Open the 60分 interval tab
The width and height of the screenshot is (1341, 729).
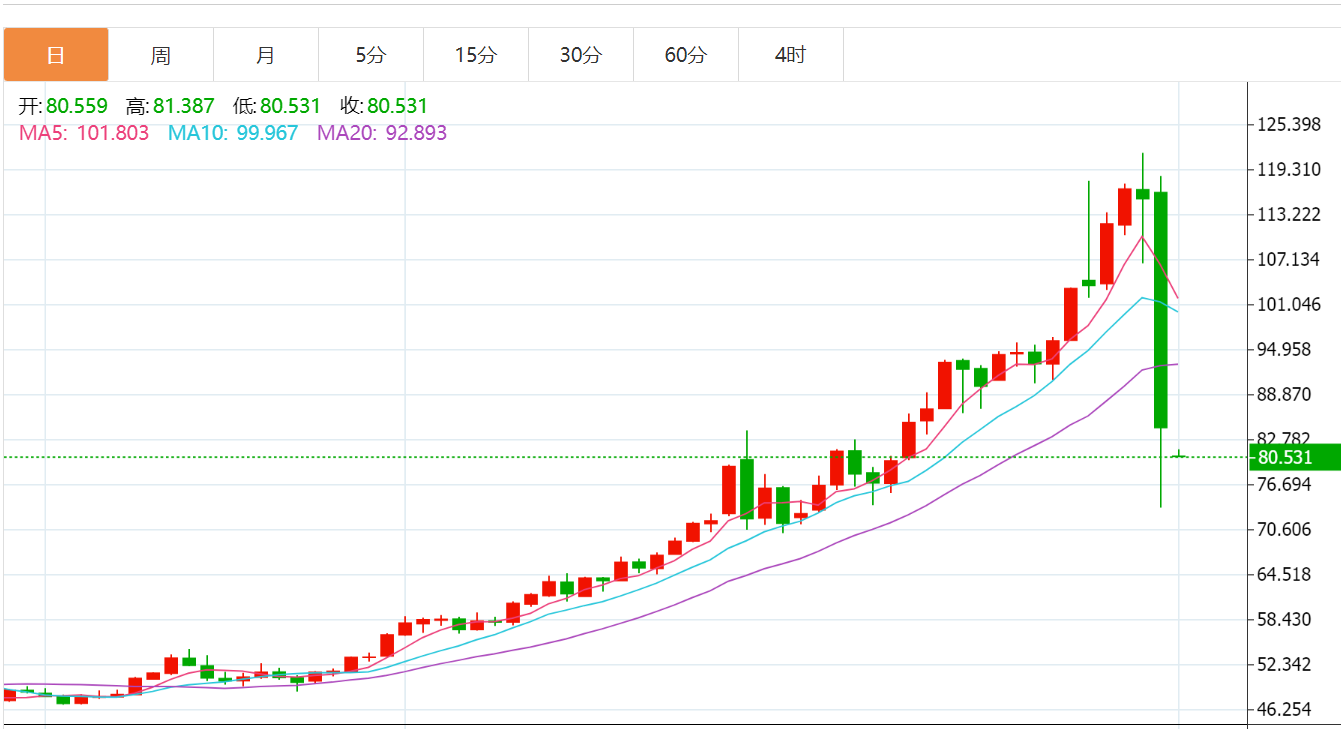point(685,55)
